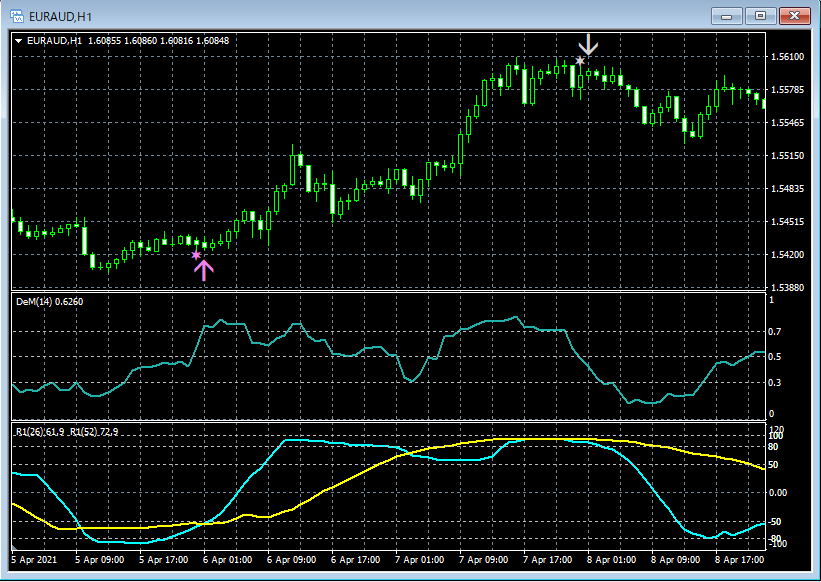Image resolution: width=821 pixels, height=582 pixels.
Task: Click the R1(52) indicator value label
Action: tap(94, 431)
